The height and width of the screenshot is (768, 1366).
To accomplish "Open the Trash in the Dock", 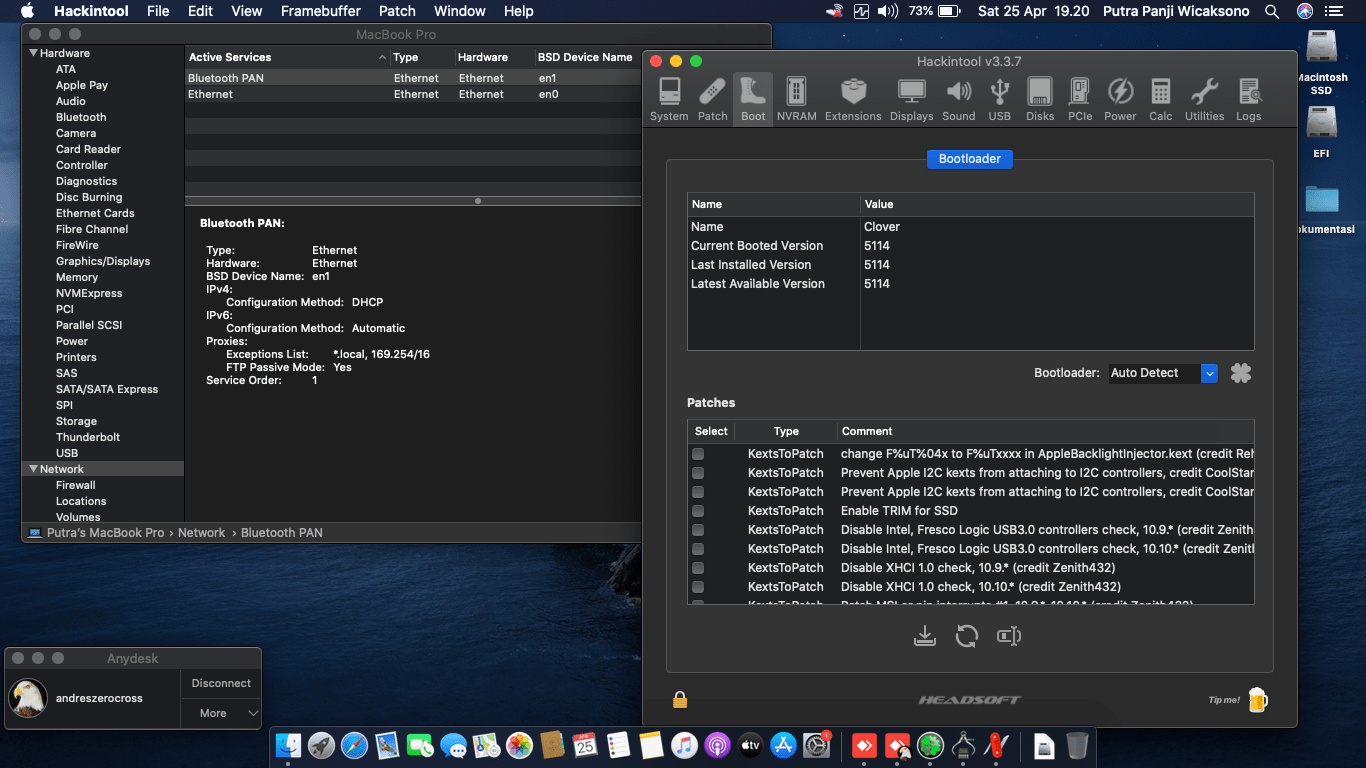I will (x=1077, y=745).
